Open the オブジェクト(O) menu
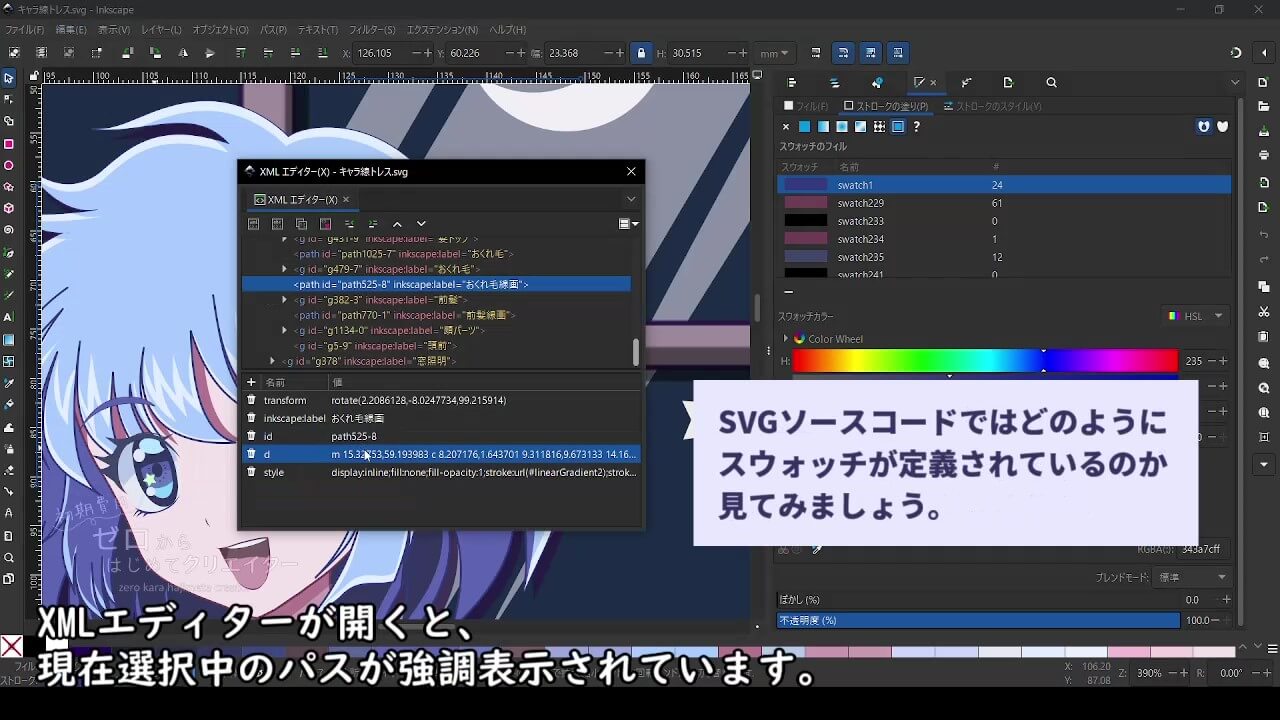This screenshot has height=720, width=1280. coord(220,30)
